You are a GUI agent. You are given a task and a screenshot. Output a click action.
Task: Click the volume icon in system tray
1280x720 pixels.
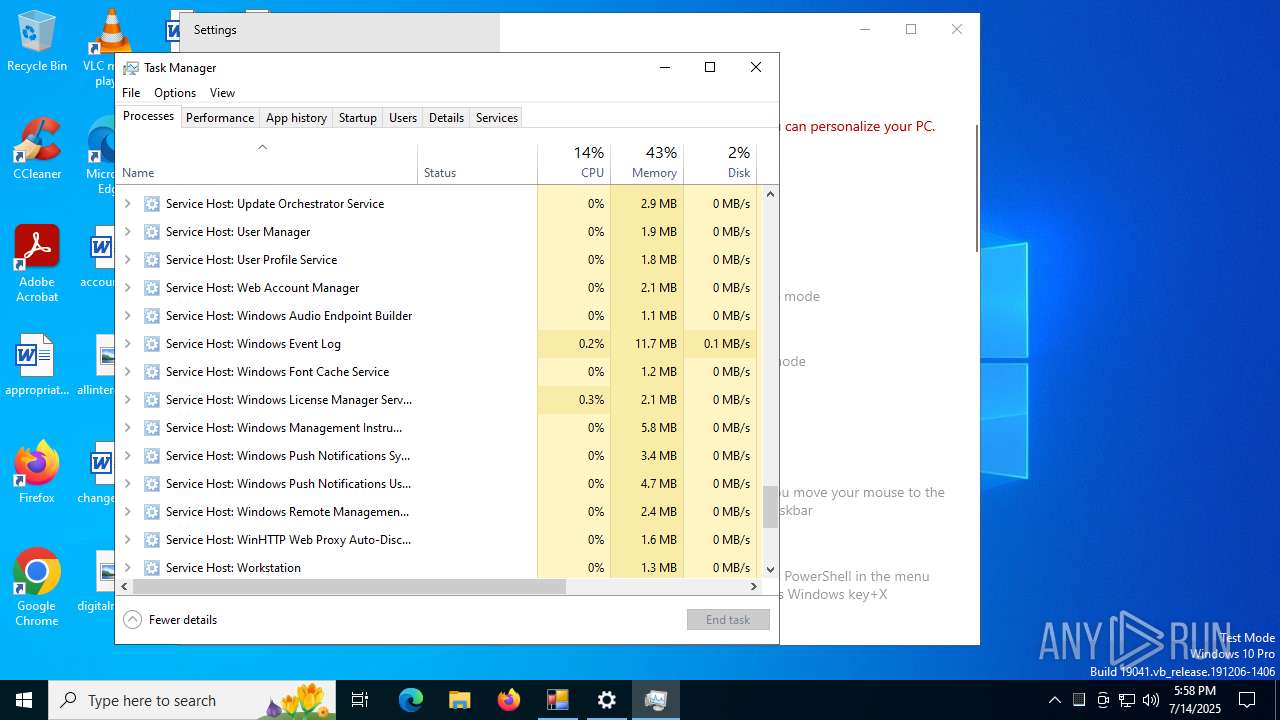(x=1151, y=700)
